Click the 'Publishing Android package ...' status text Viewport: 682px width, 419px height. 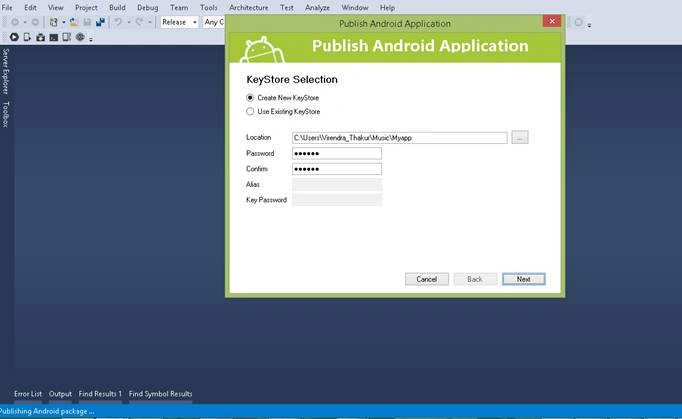pos(47,411)
